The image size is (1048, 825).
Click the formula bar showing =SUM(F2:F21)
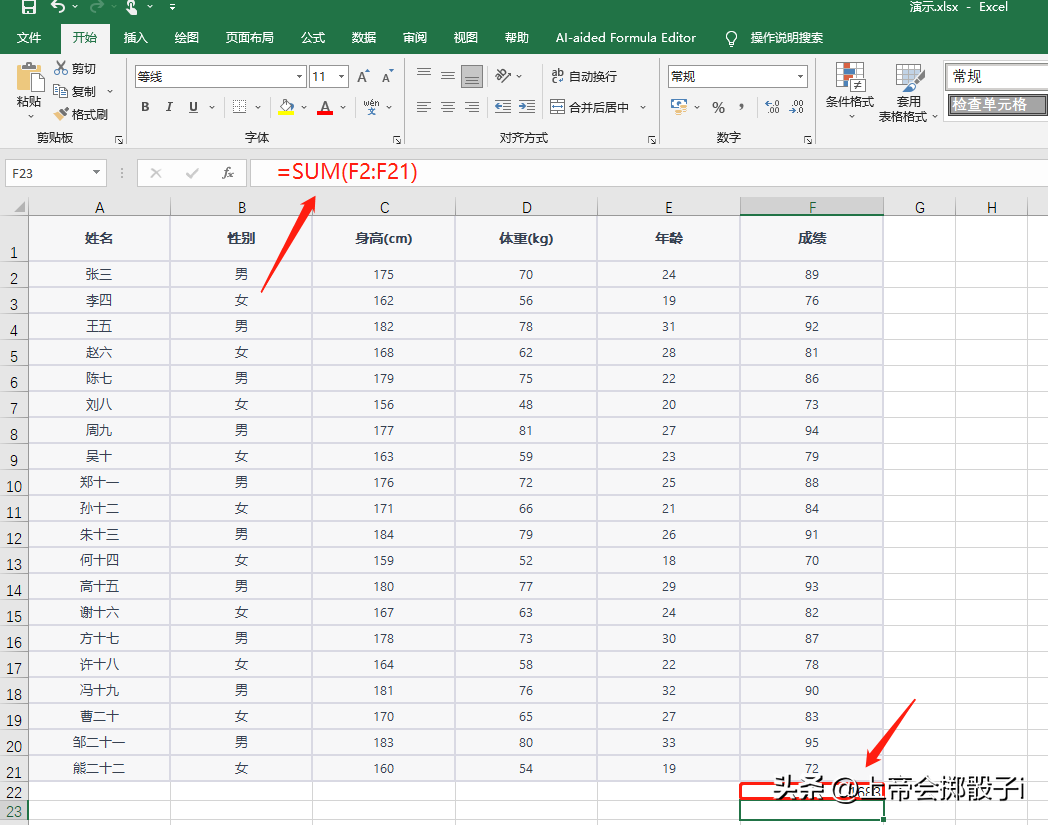click(x=648, y=172)
